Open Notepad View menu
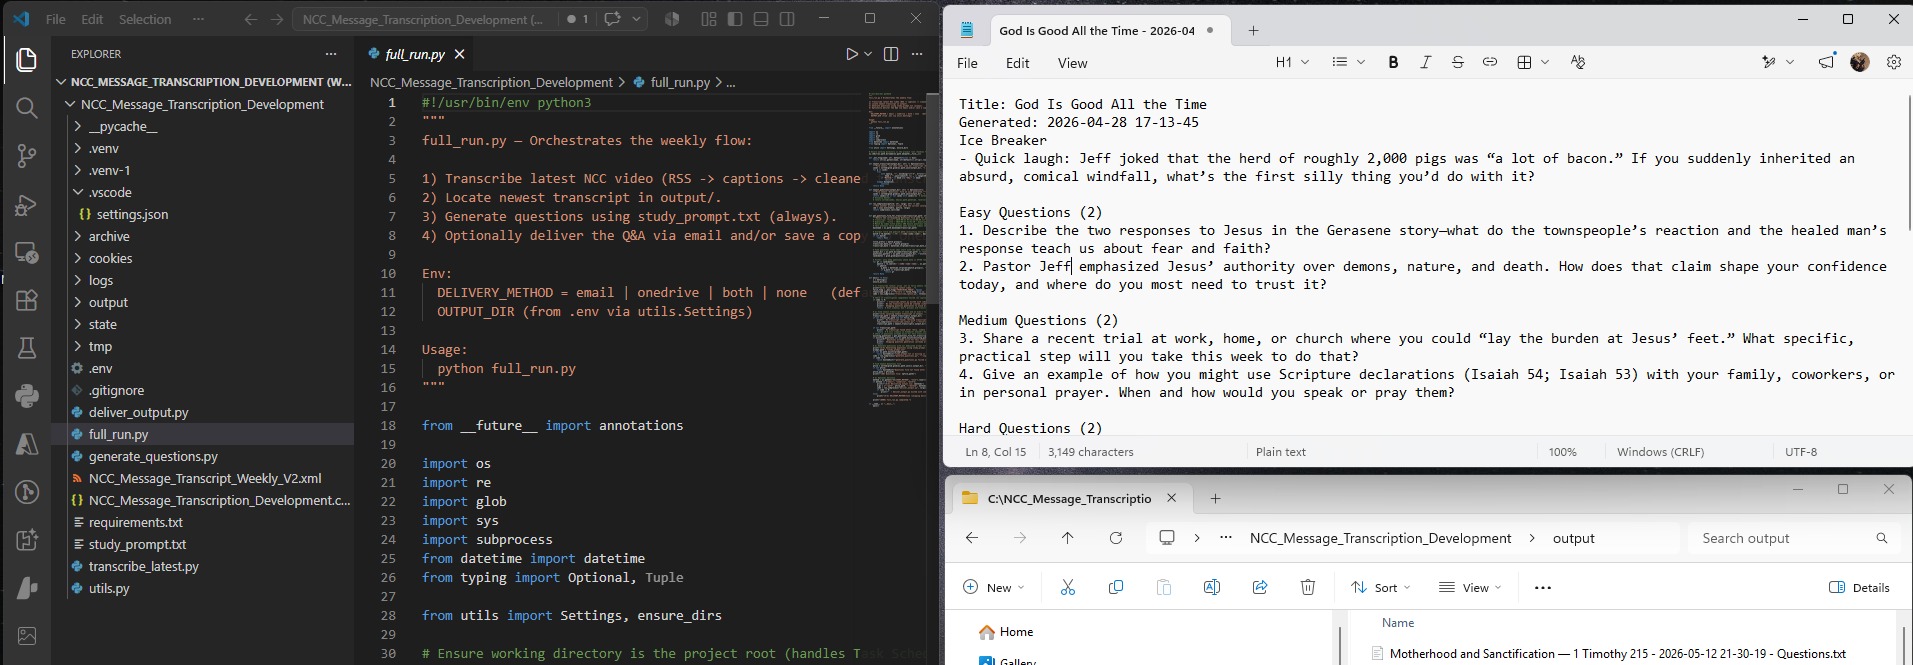The width and height of the screenshot is (1913, 665). pos(1072,63)
